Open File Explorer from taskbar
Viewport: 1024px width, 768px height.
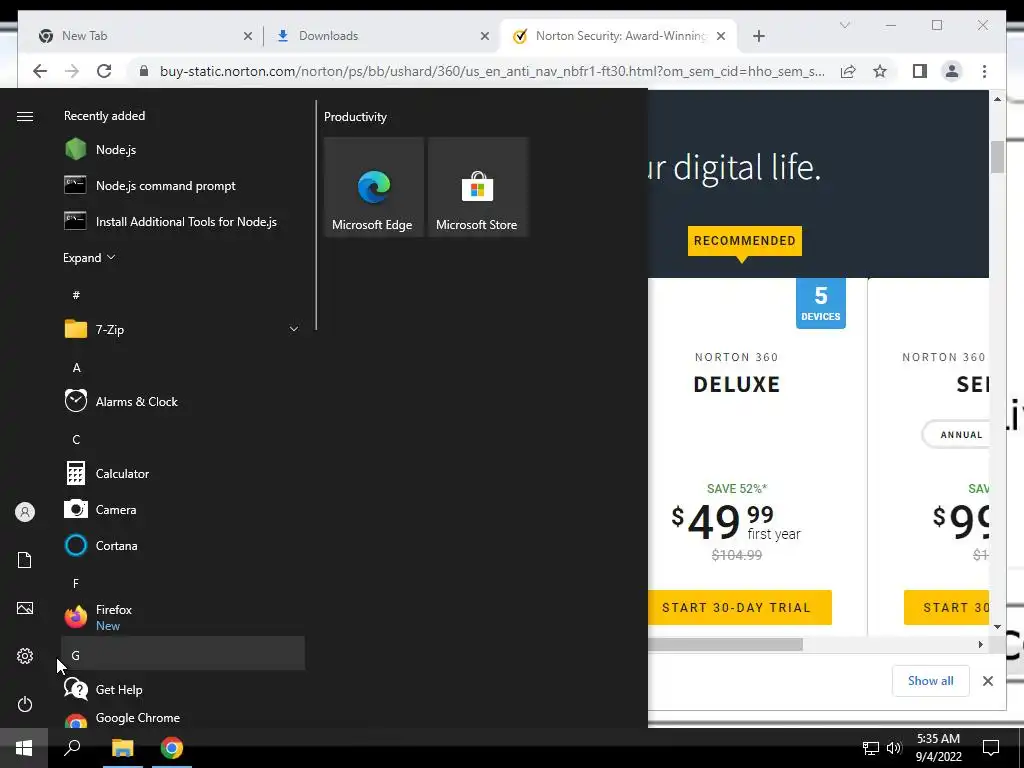coord(122,748)
